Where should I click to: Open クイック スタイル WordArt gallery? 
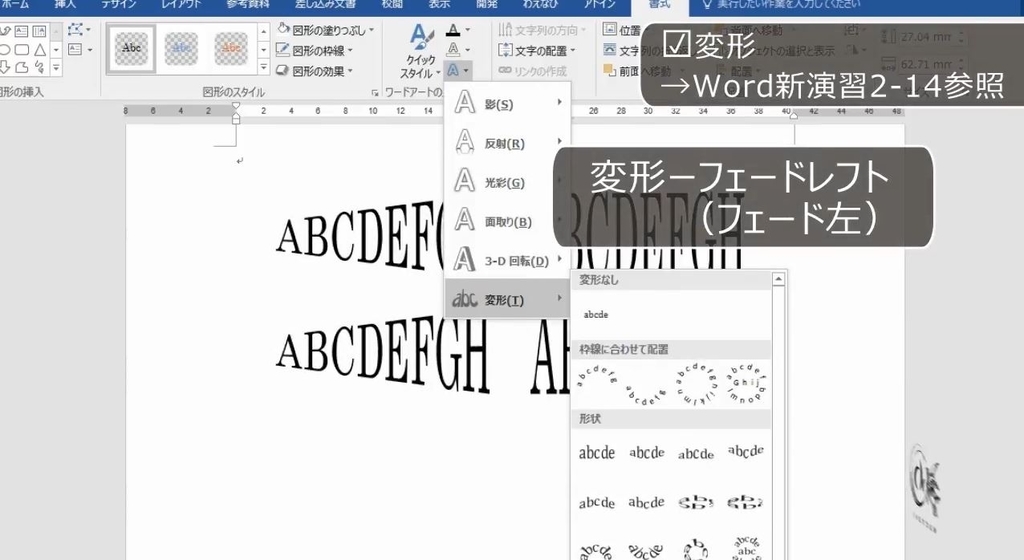click(x=420, y=51)
